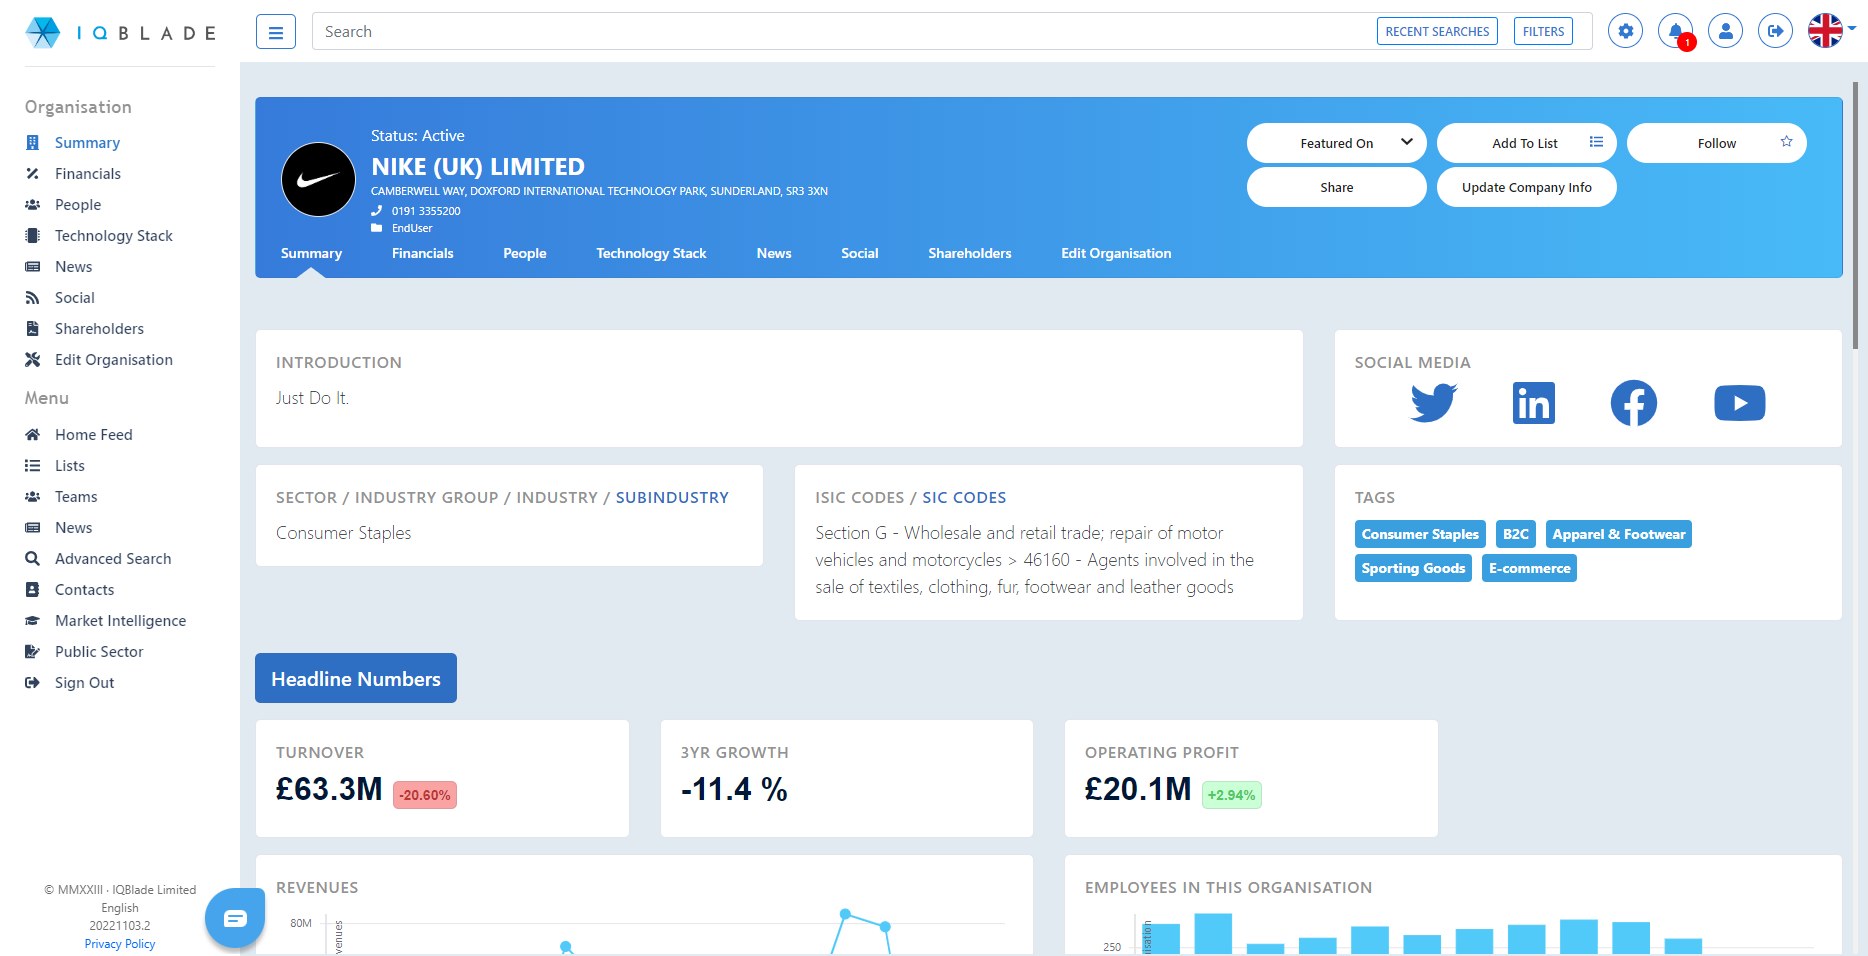Image resolution: width=1868 pixels, height=956 pixels.
Task: Click the Market Intelligence graduation icon
Action: (32, 621)
